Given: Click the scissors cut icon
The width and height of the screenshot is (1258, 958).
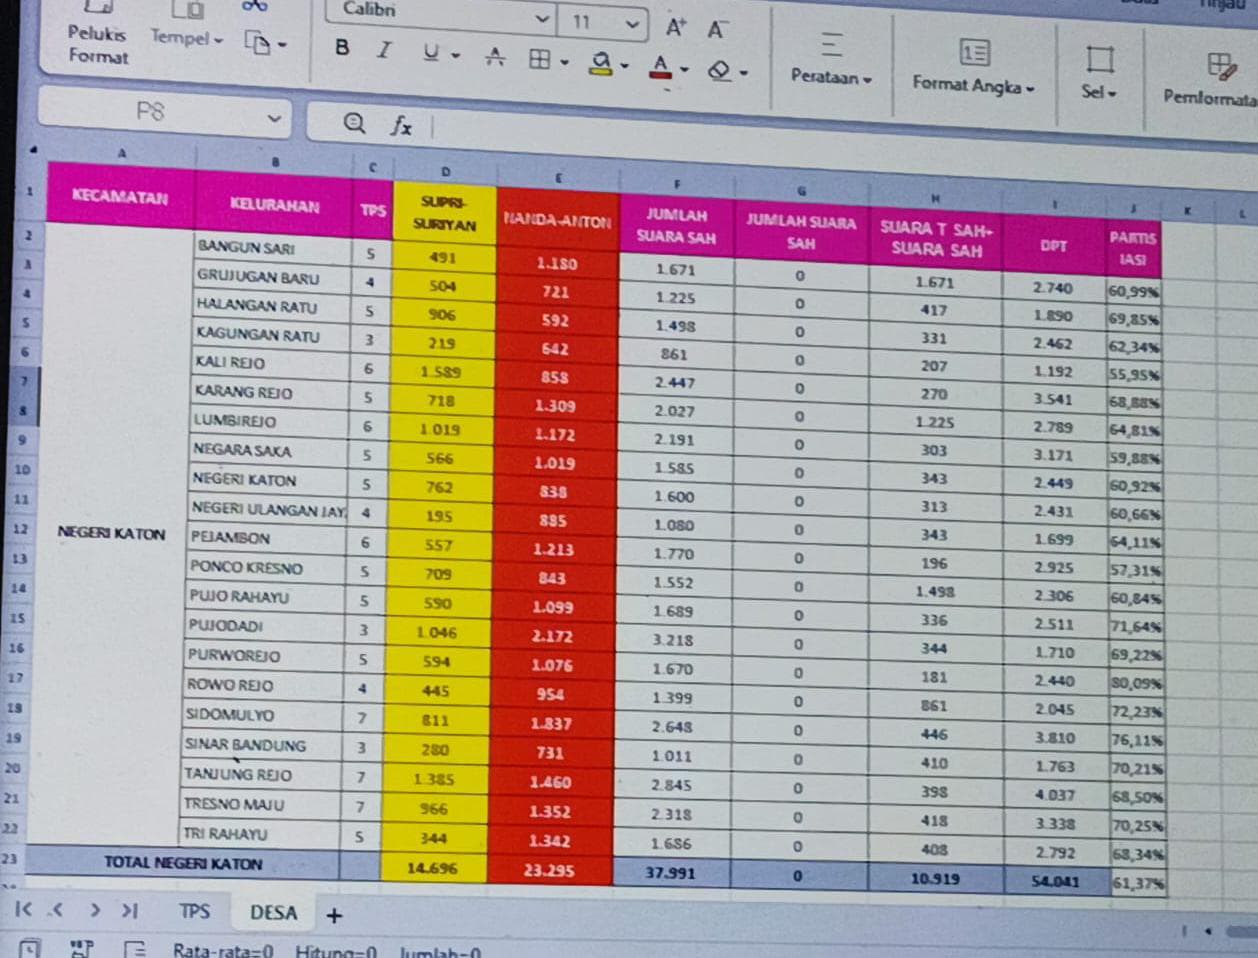Looking at the screenshot, I should pos(255,6).
